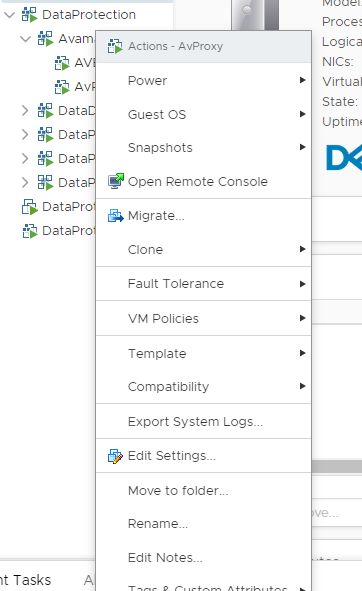Screen dimensions: 362x591
Task: Choose Open Remote Console
Action: point(204,181)
